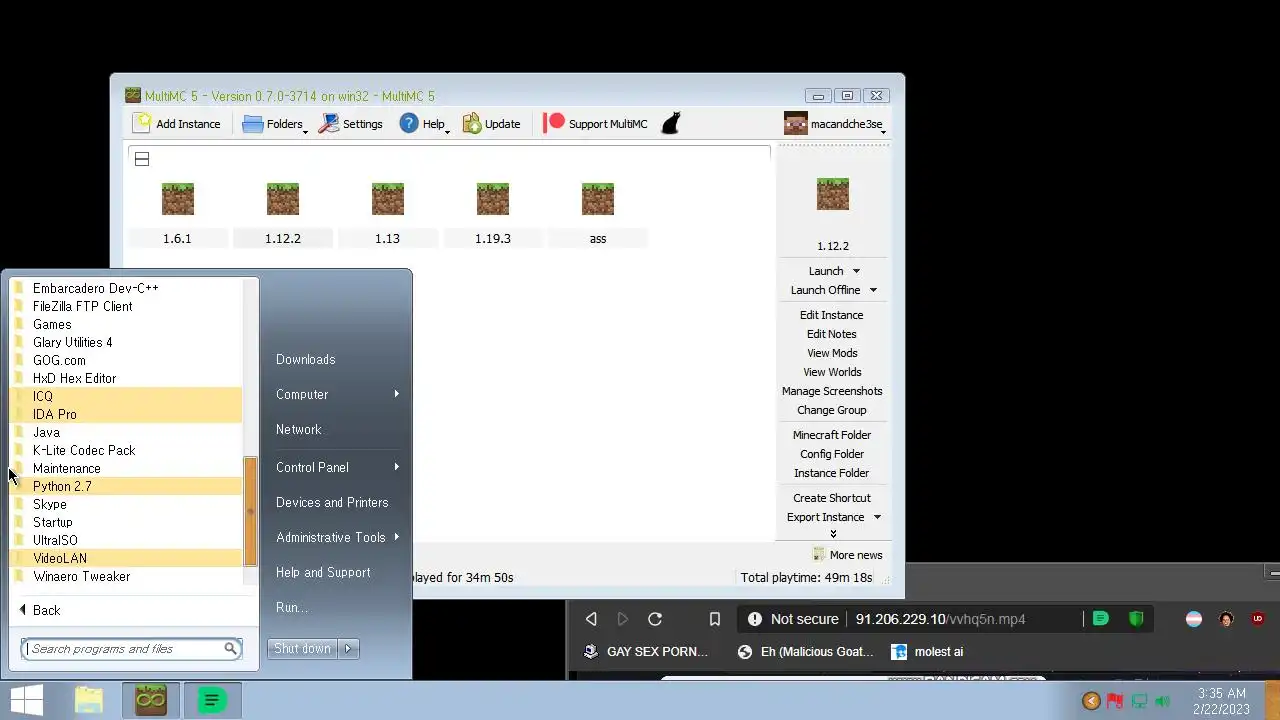
Task: Expand the Computer submenu arrow
Action: 396,394
